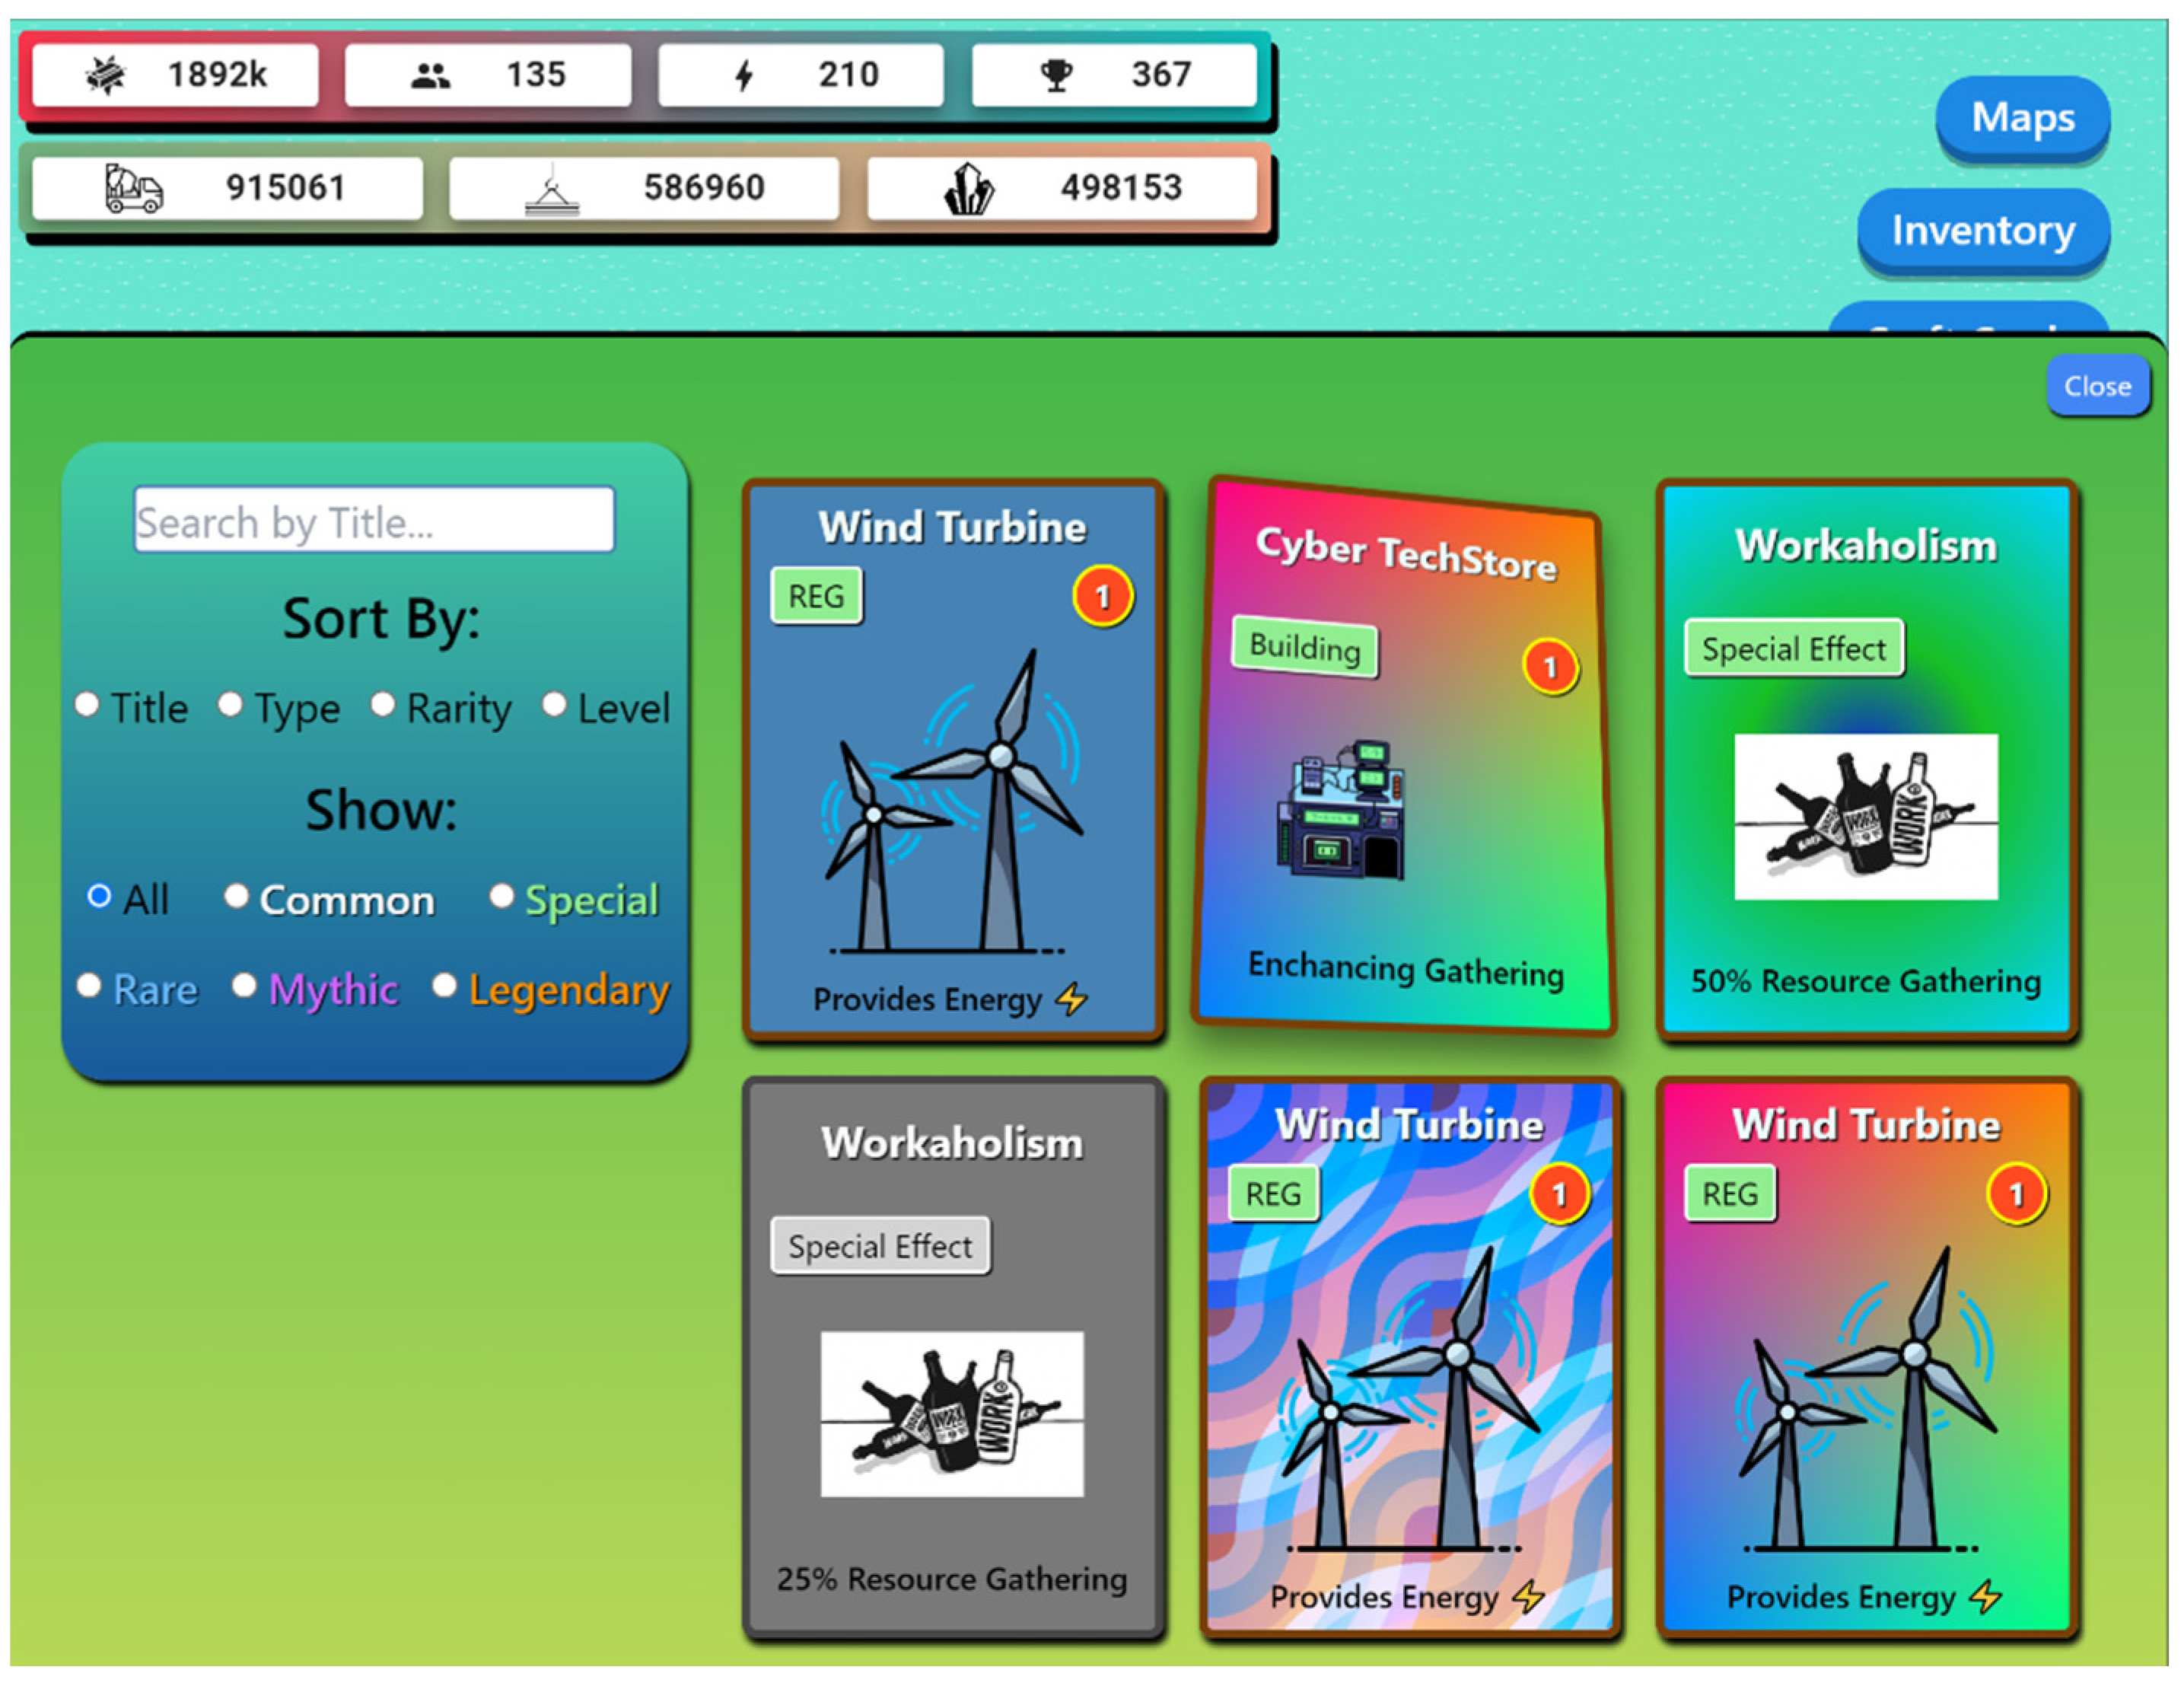
Task: Sort cards by Rarity
Action: tap(383, 705)
